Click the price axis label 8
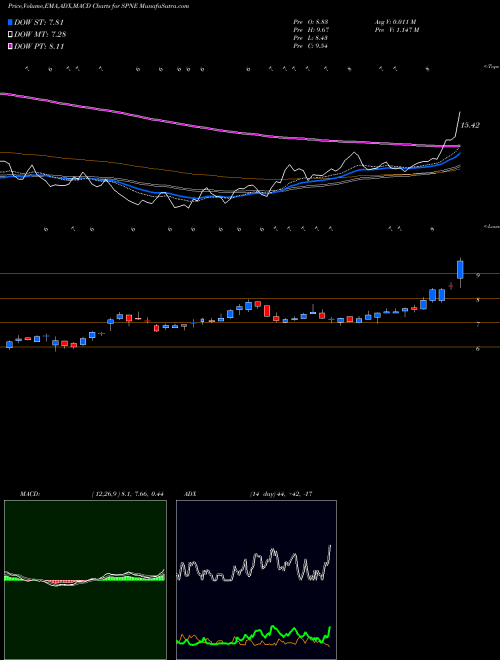The width and height of the screenshot is (500, 660). [478, 300]
